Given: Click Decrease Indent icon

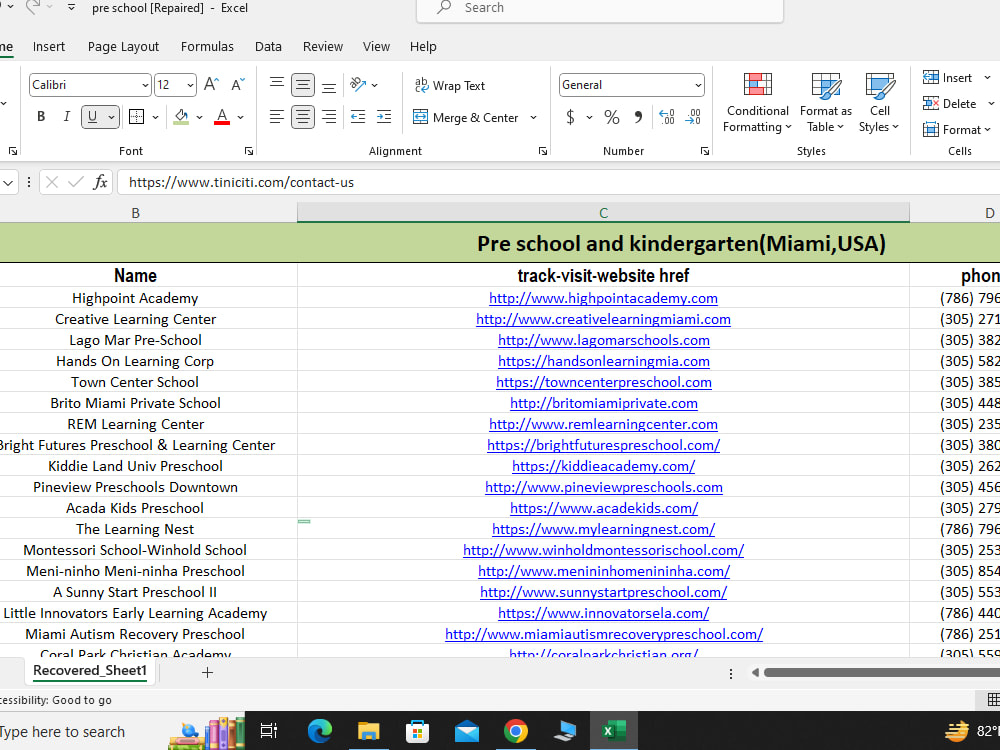Looking at the screenshot, I should [358, 117].
